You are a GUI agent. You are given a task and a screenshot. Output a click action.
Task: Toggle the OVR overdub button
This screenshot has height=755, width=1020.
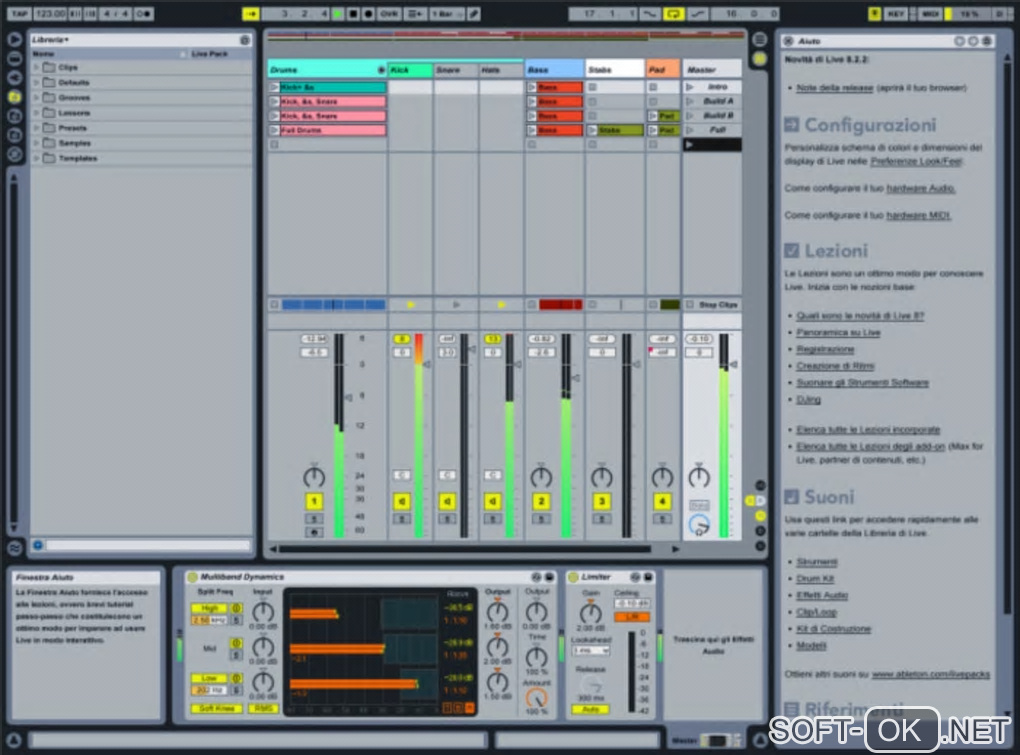(388, 13)
